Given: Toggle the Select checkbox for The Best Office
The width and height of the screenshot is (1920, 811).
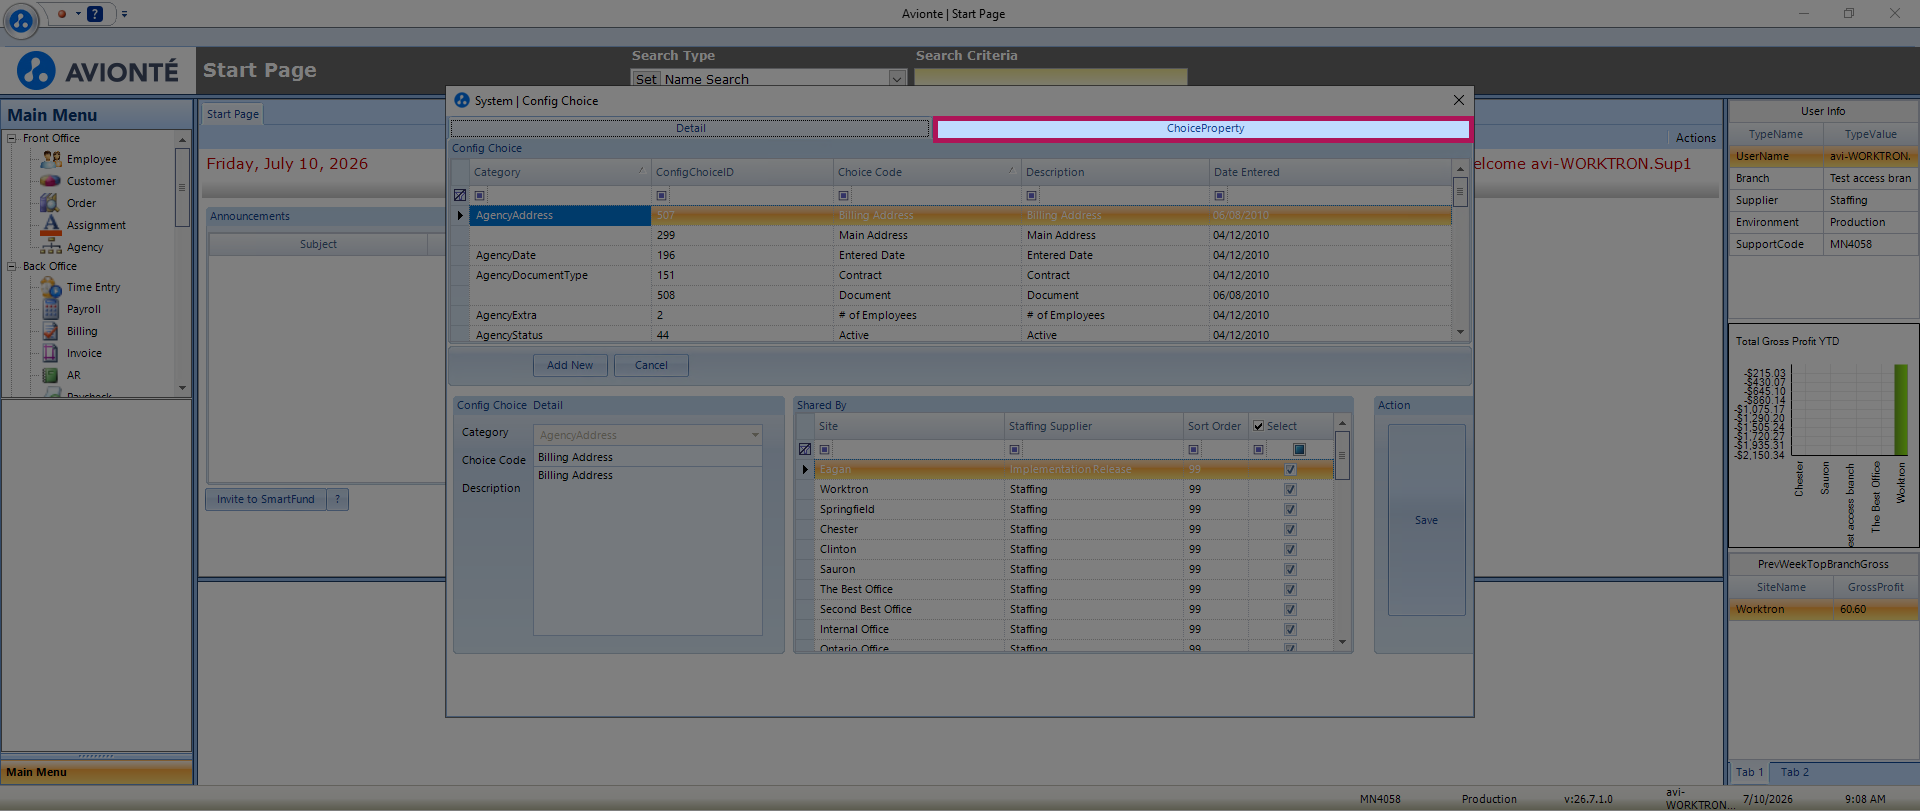Looking at the screenshot, I should (x=1291, y=590).
